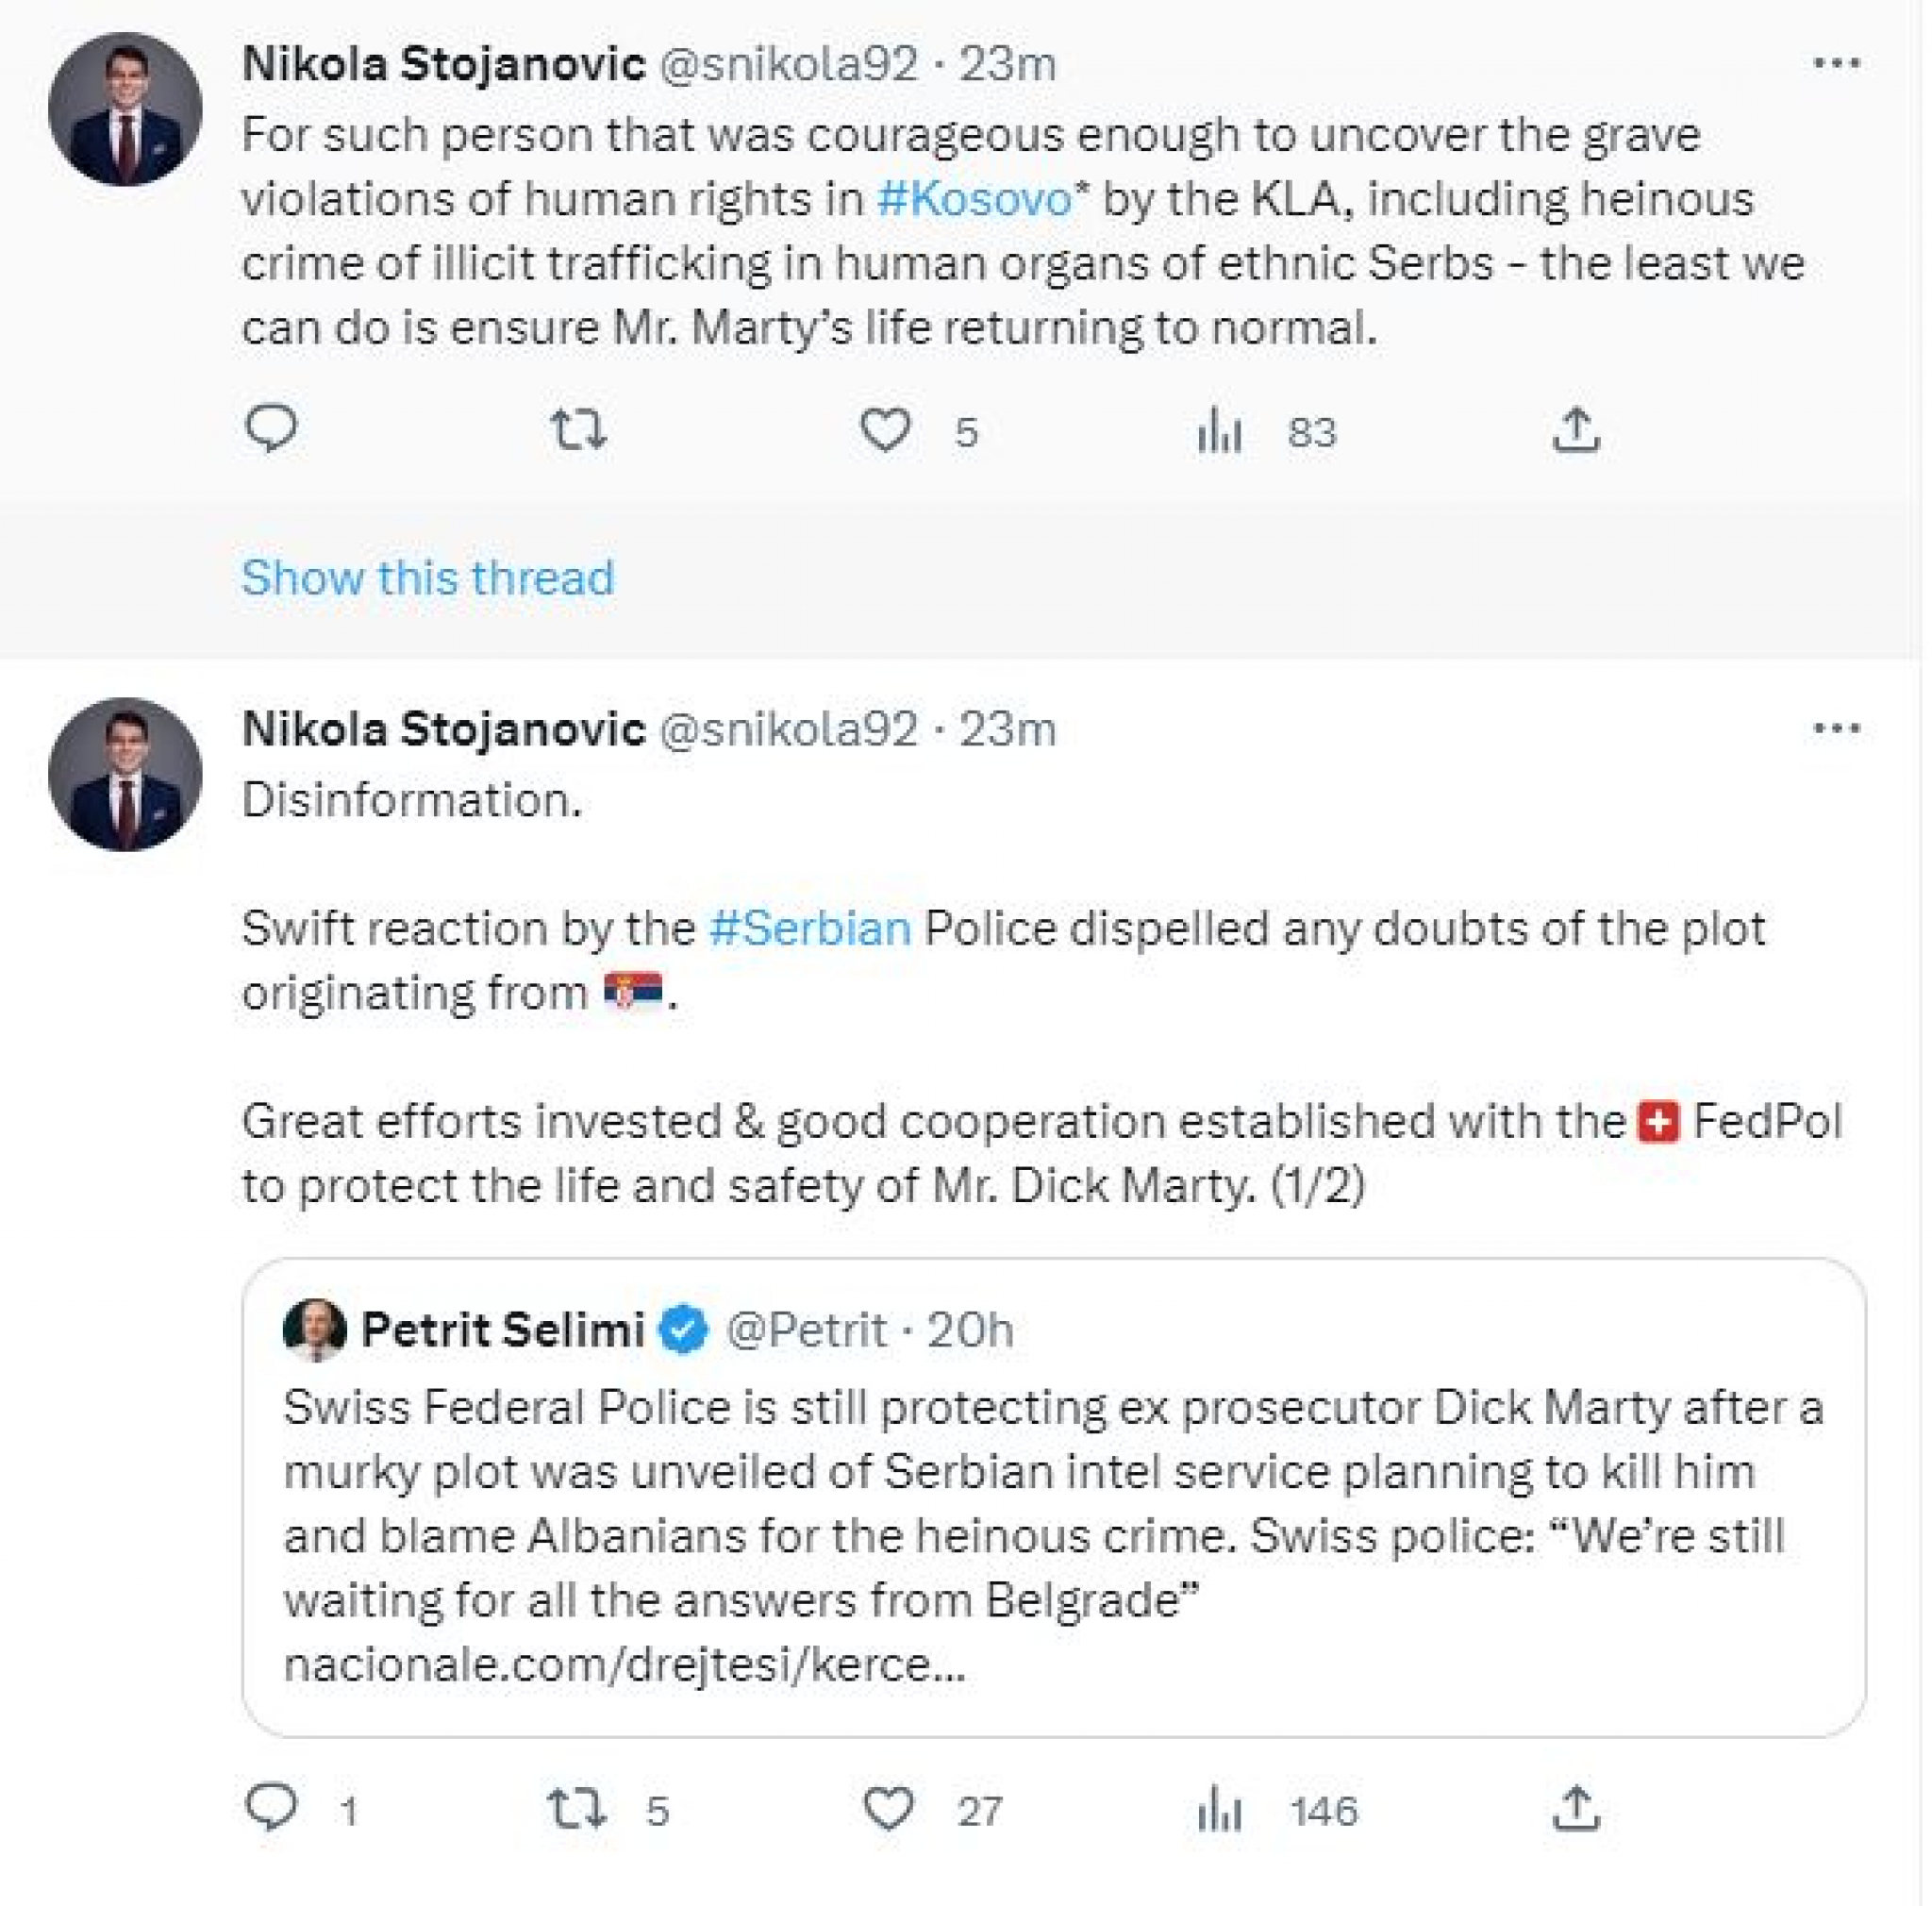Like the tweet with 27 likes
The width and height of the screenshot is (1932, 1906).
click(x=887, y=1809)
